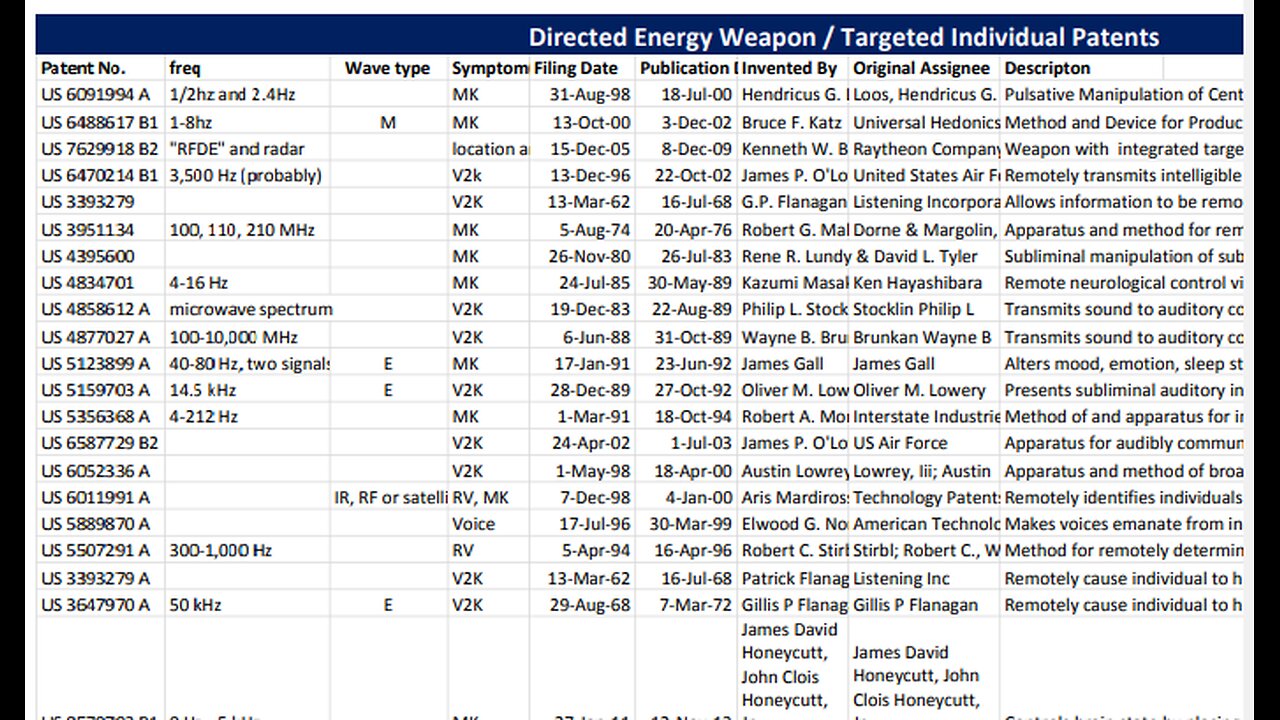Select assignee "Brunkan Wayne B"
The height and width of the screenshot is (720, 1280).
(922, 337)
